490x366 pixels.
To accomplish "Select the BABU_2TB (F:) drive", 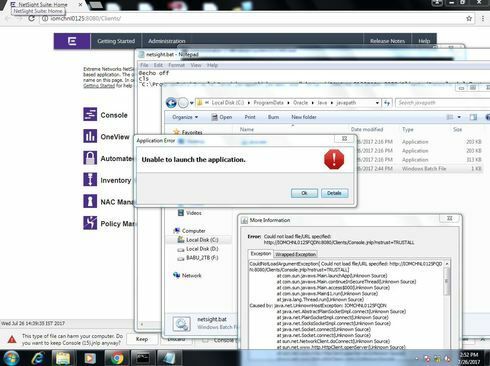I will pos(198,258).
